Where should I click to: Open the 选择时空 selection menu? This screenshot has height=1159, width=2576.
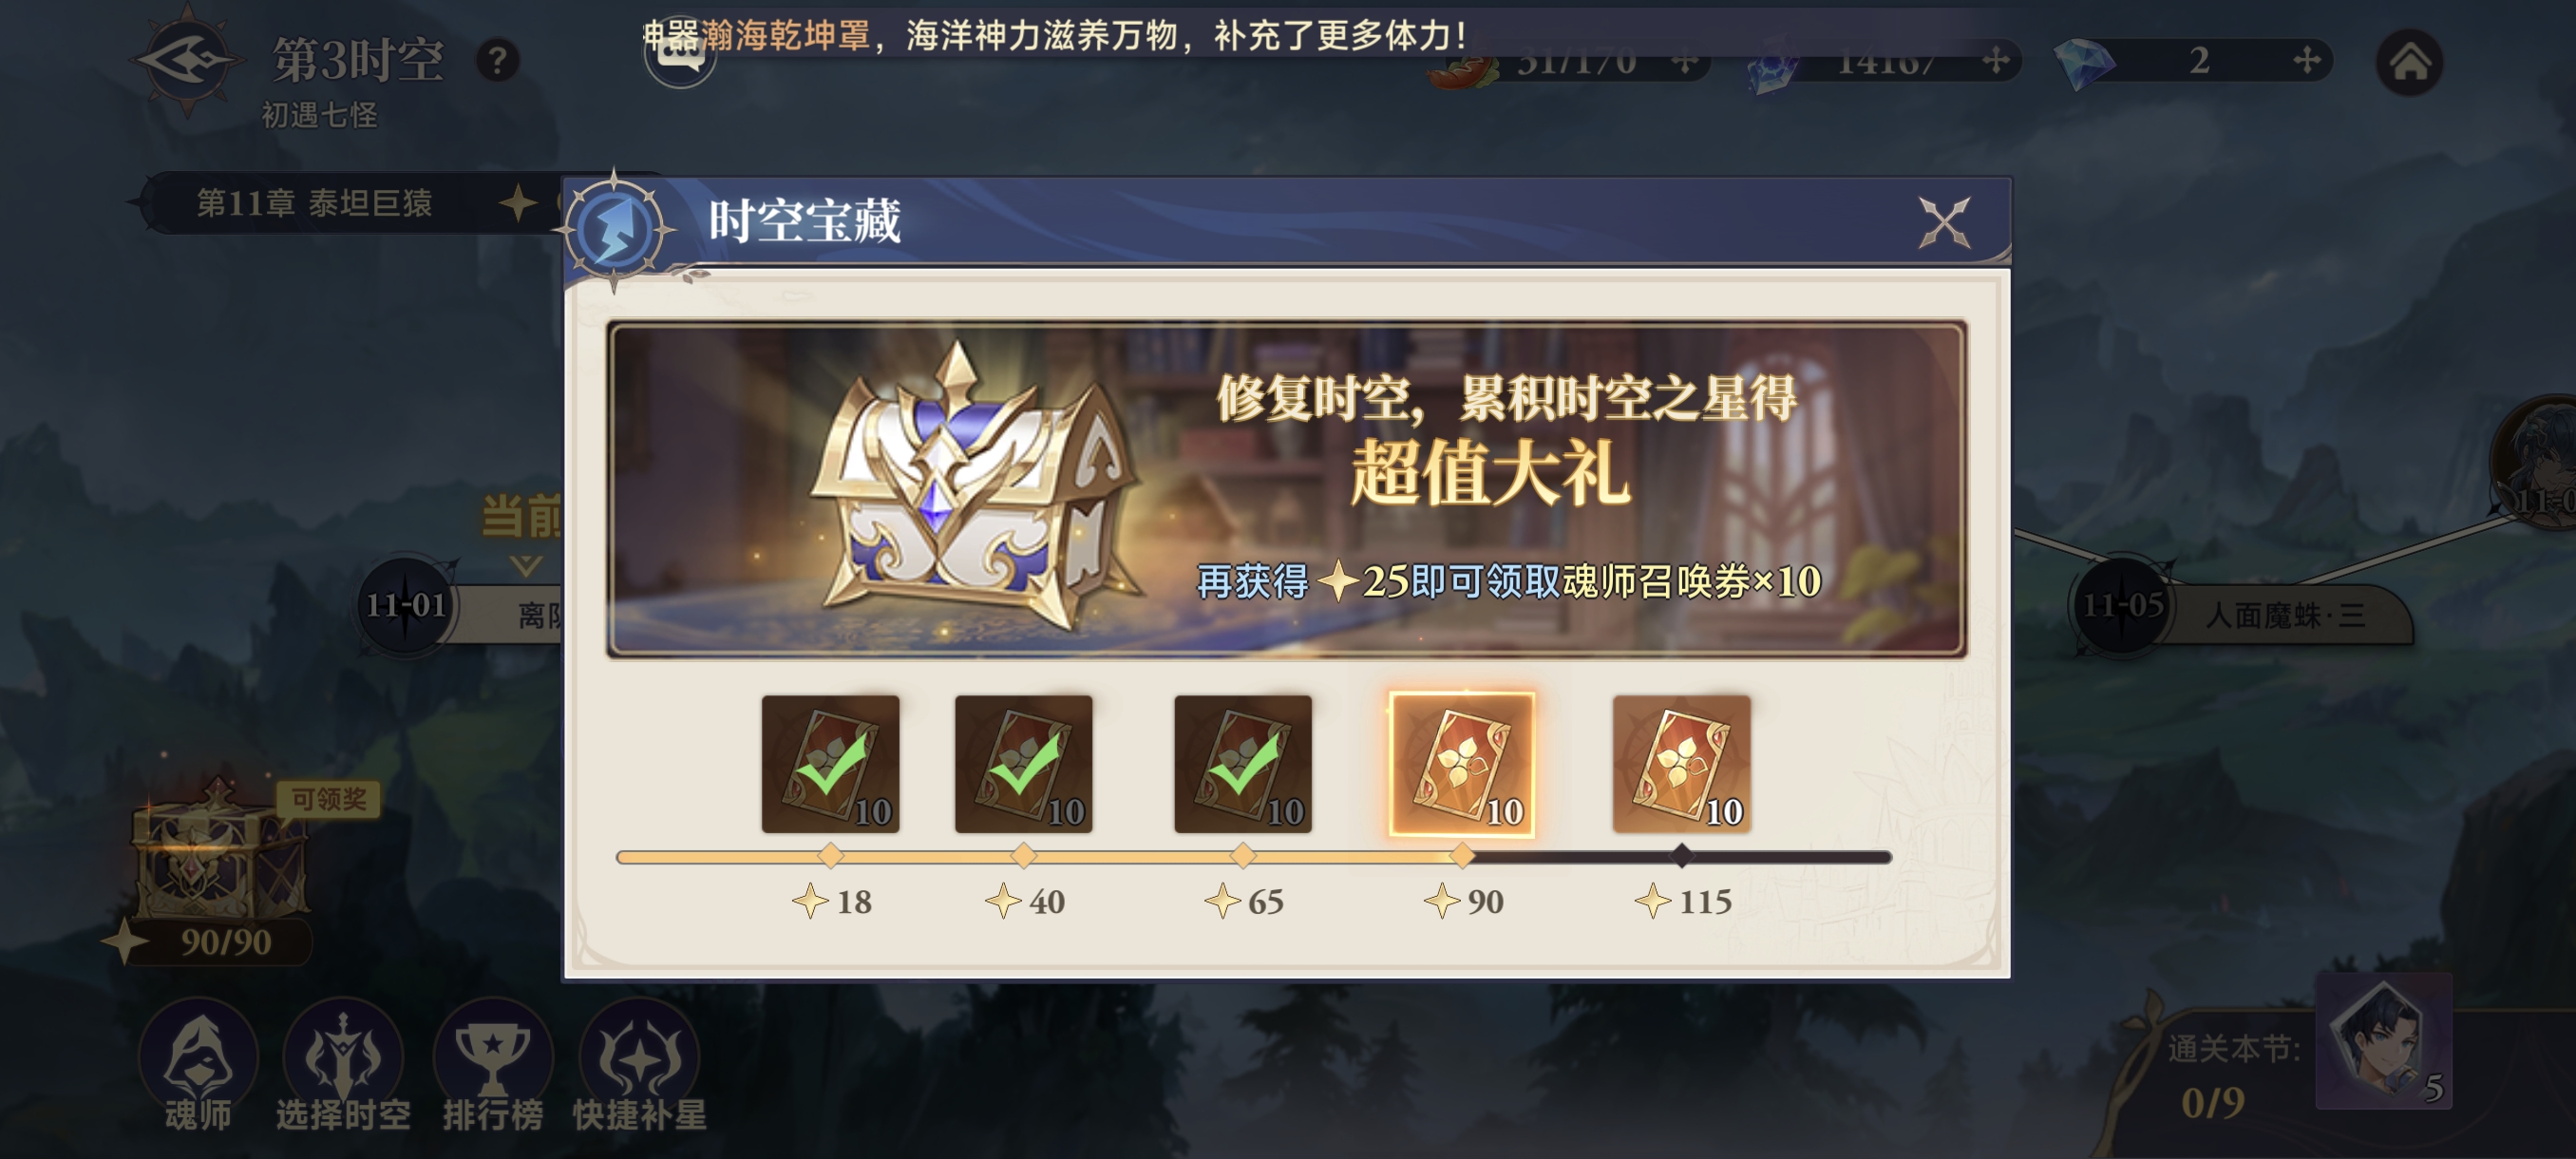pyautogui.click(x=343, y=1067)
